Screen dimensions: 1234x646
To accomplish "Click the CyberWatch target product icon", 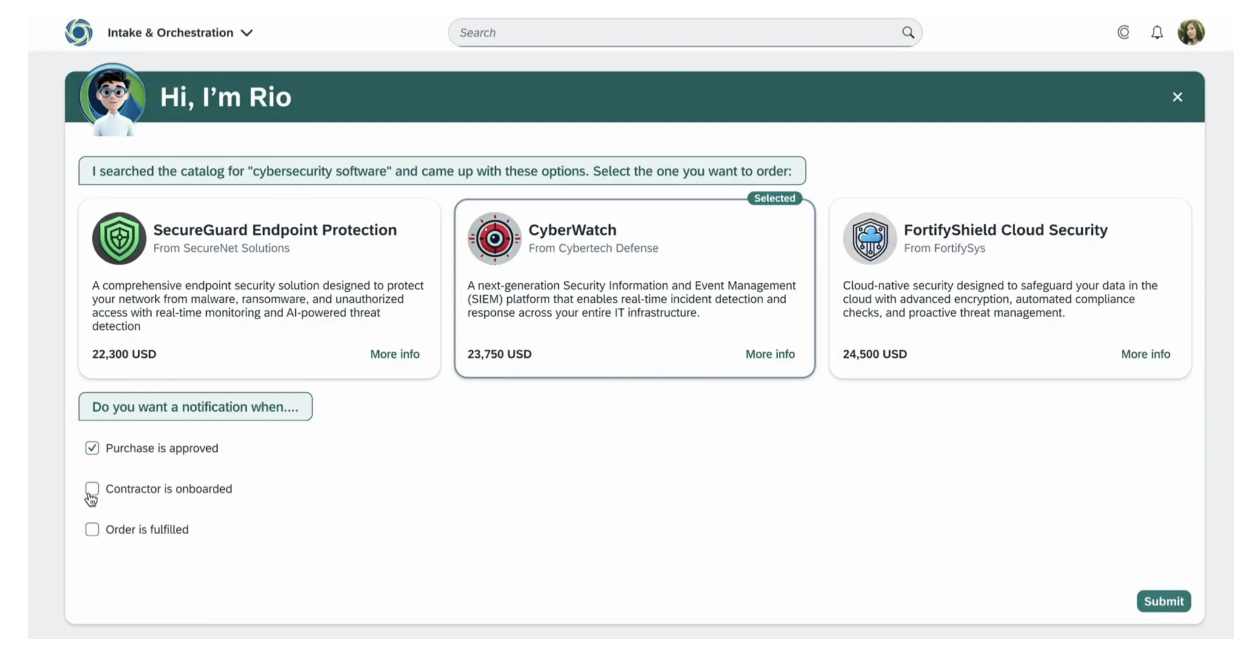I will (494, 238).
